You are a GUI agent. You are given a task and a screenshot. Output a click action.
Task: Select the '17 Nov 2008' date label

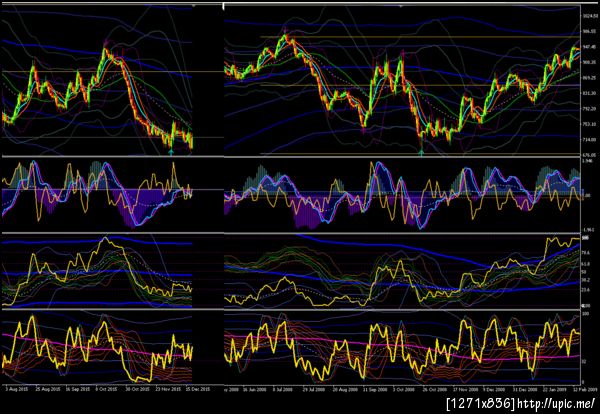[x=466, y=390]
